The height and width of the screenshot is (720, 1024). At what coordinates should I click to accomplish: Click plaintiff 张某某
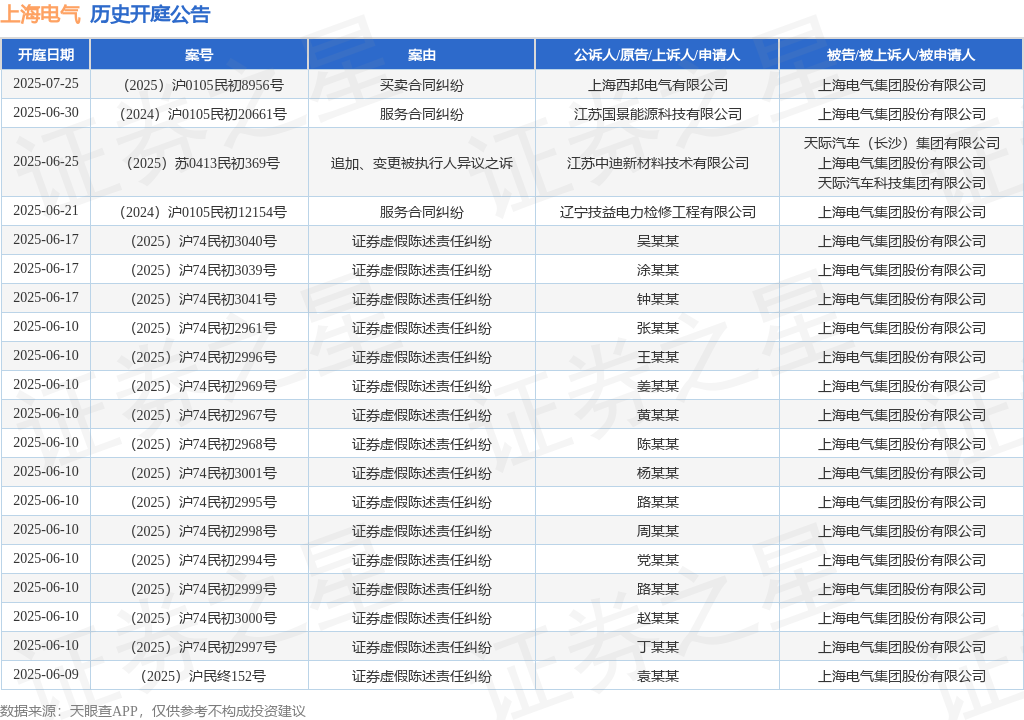[658, 328]
